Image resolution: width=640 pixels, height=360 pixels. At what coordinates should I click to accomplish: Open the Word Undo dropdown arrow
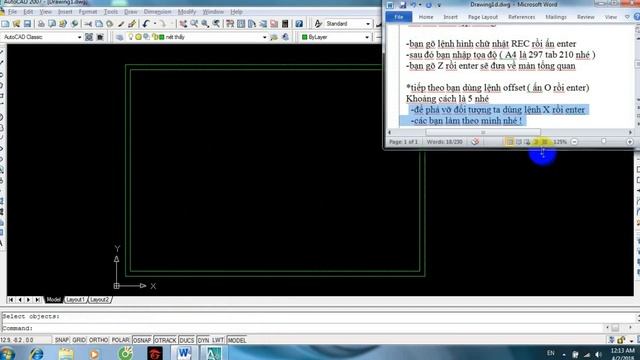coord(420,5)
